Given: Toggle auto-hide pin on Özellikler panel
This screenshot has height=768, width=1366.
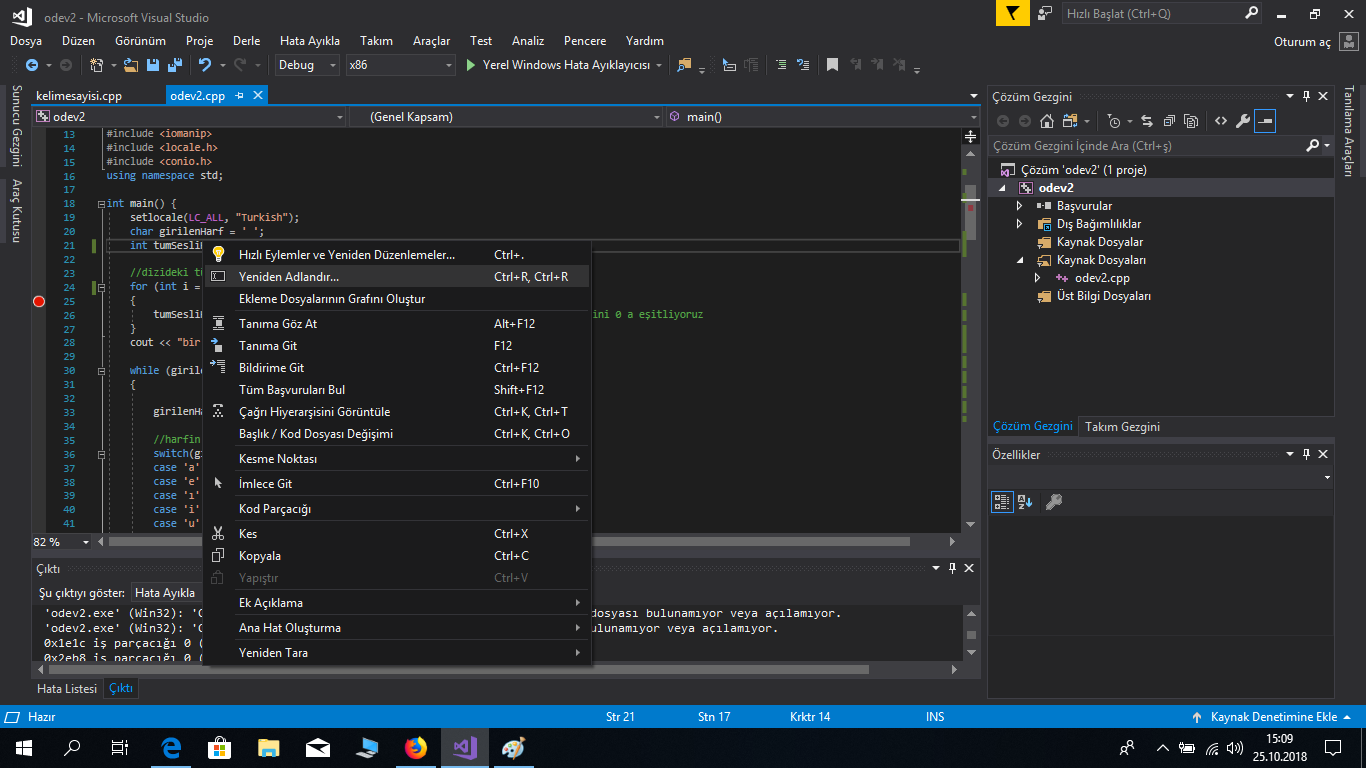Looking at the screenshot, I should 1306,454.
